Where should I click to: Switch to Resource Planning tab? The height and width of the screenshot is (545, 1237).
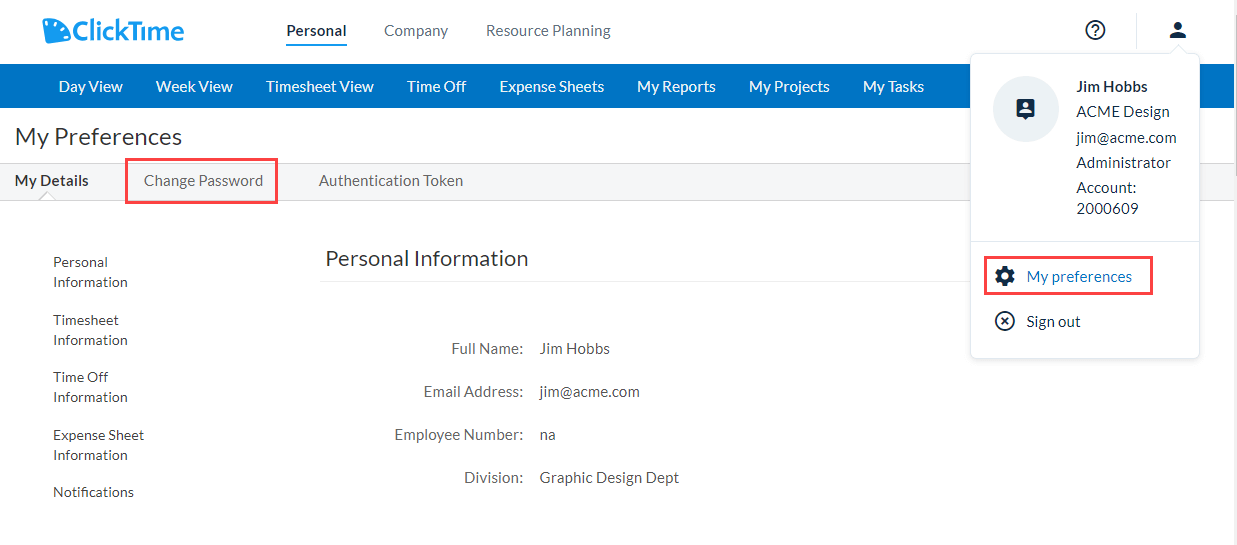[548, 31]
